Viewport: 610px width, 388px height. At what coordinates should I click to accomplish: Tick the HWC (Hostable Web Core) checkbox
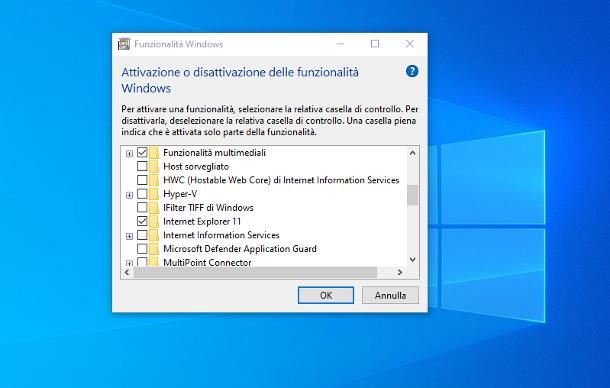[x=142, y=180]
